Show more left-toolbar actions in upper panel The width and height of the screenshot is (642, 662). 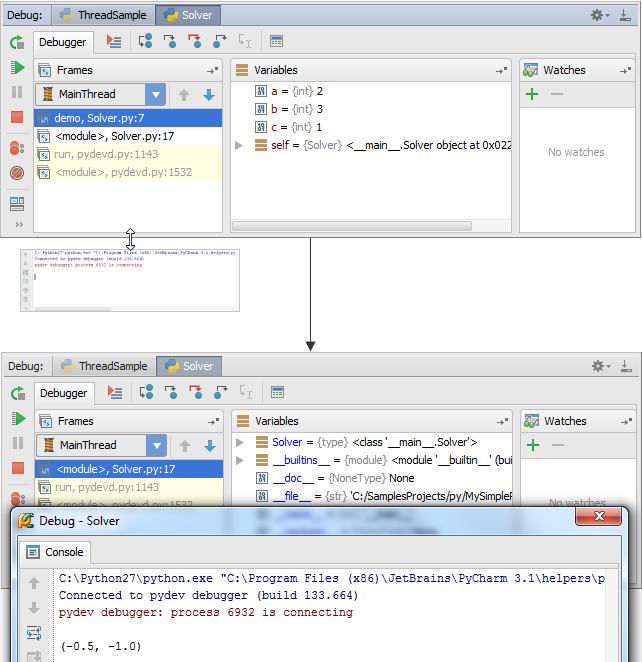(x=19, y=224)
